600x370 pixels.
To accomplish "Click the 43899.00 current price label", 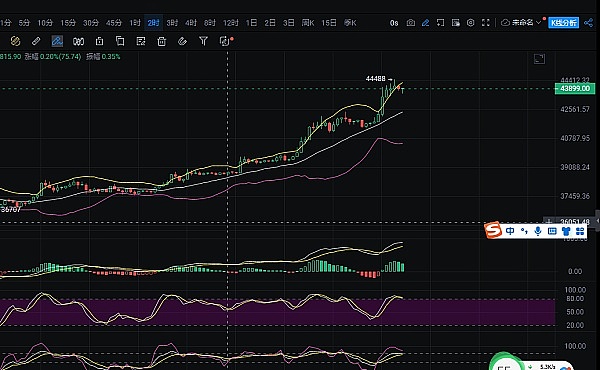I will tap(575, 89).
